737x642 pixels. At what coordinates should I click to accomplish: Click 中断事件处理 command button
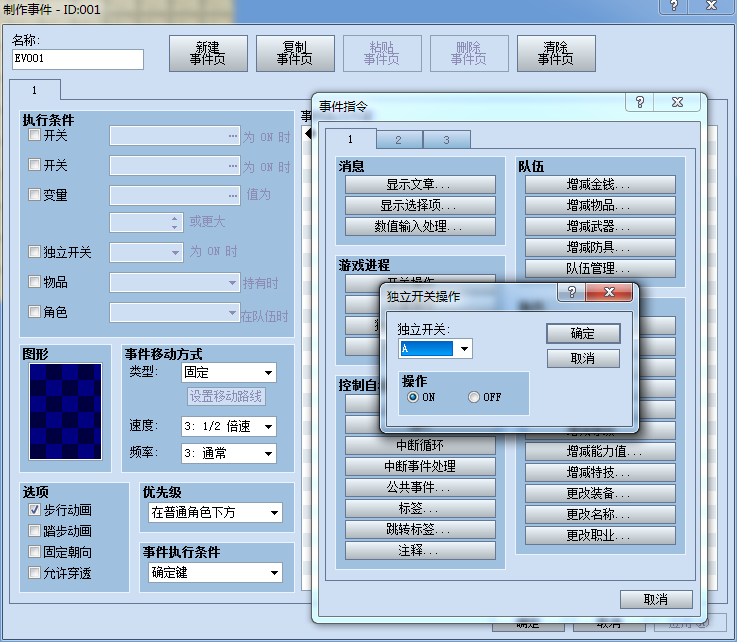pyautogui.click(x=420, y=466)
